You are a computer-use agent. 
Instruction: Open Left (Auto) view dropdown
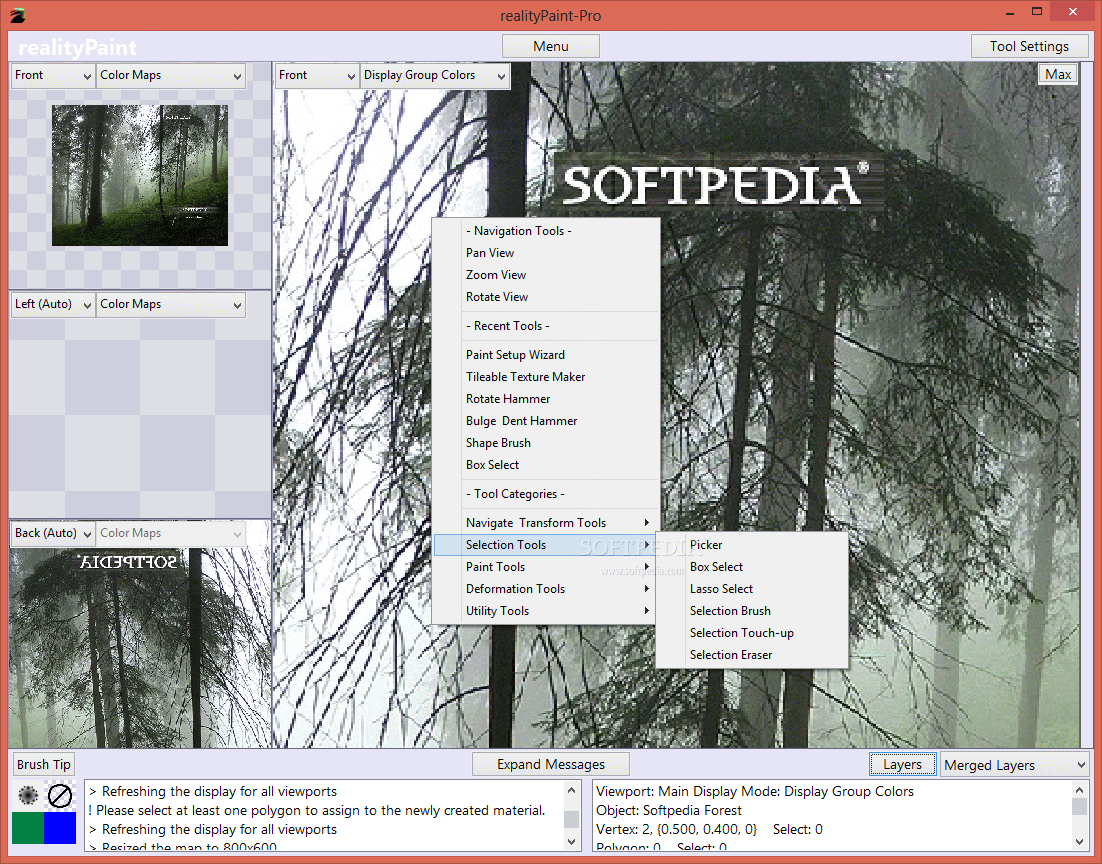tap(53, 304)
